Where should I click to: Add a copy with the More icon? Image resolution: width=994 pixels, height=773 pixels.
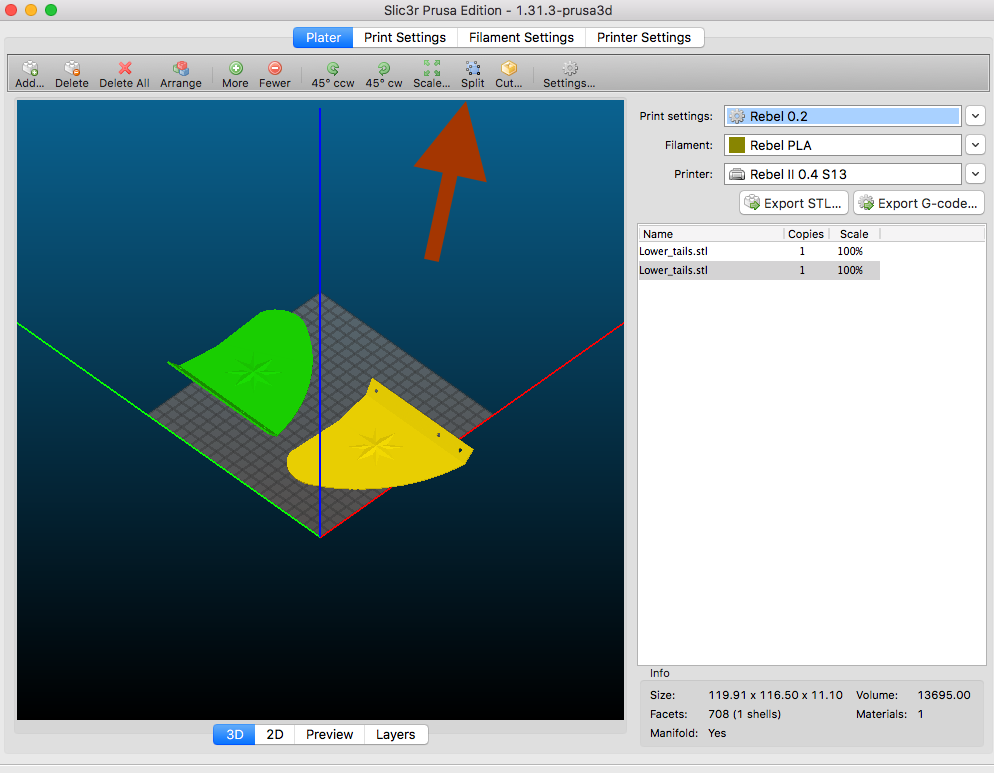(235, 69)
